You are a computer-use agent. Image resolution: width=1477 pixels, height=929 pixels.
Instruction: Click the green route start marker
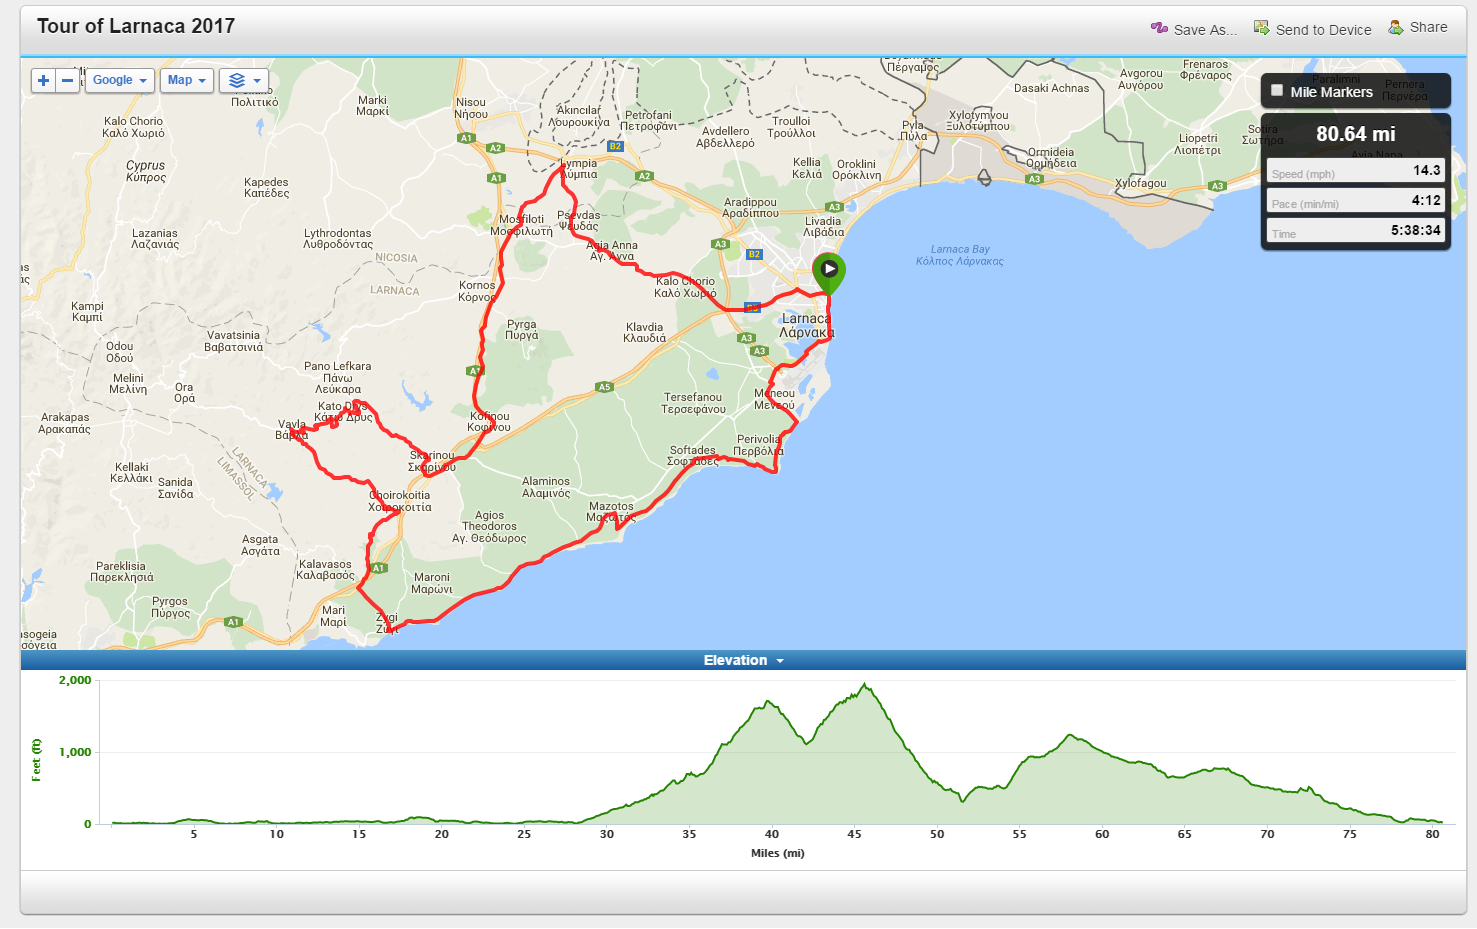tap(829, 271)
